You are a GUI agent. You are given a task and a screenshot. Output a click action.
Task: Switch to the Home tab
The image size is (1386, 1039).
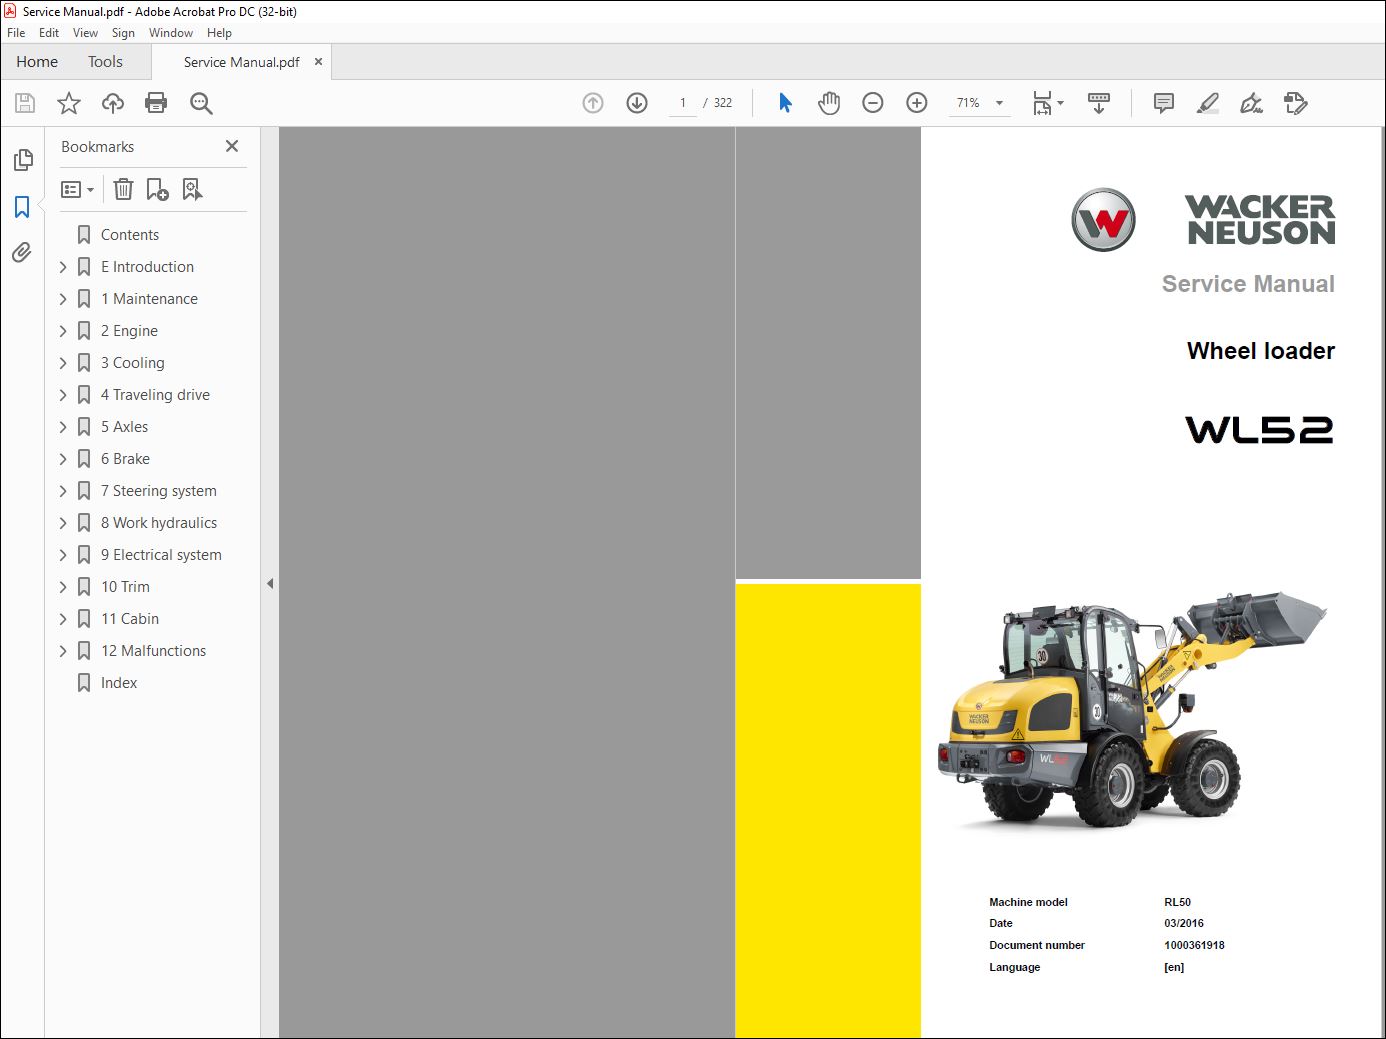pyautogui.click(x=37, y=62)
